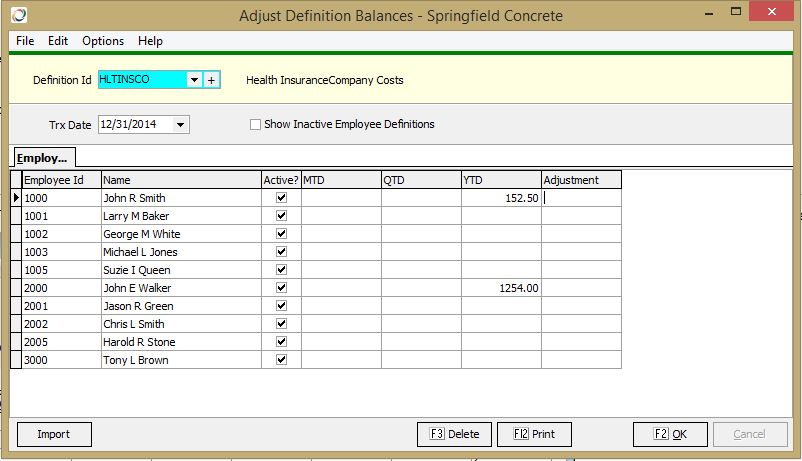The width and height of the screenshot is (802, 461).
Task: Open the Trx Date calendar dropdown
Action: [180, 125]
